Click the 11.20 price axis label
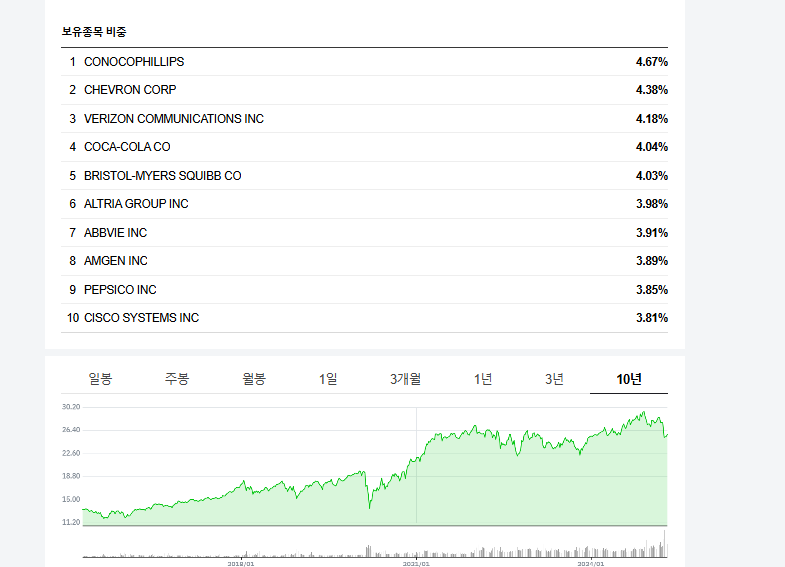This screenshot has width=785, height=567. pyautogui.click(x=71, y=522)
